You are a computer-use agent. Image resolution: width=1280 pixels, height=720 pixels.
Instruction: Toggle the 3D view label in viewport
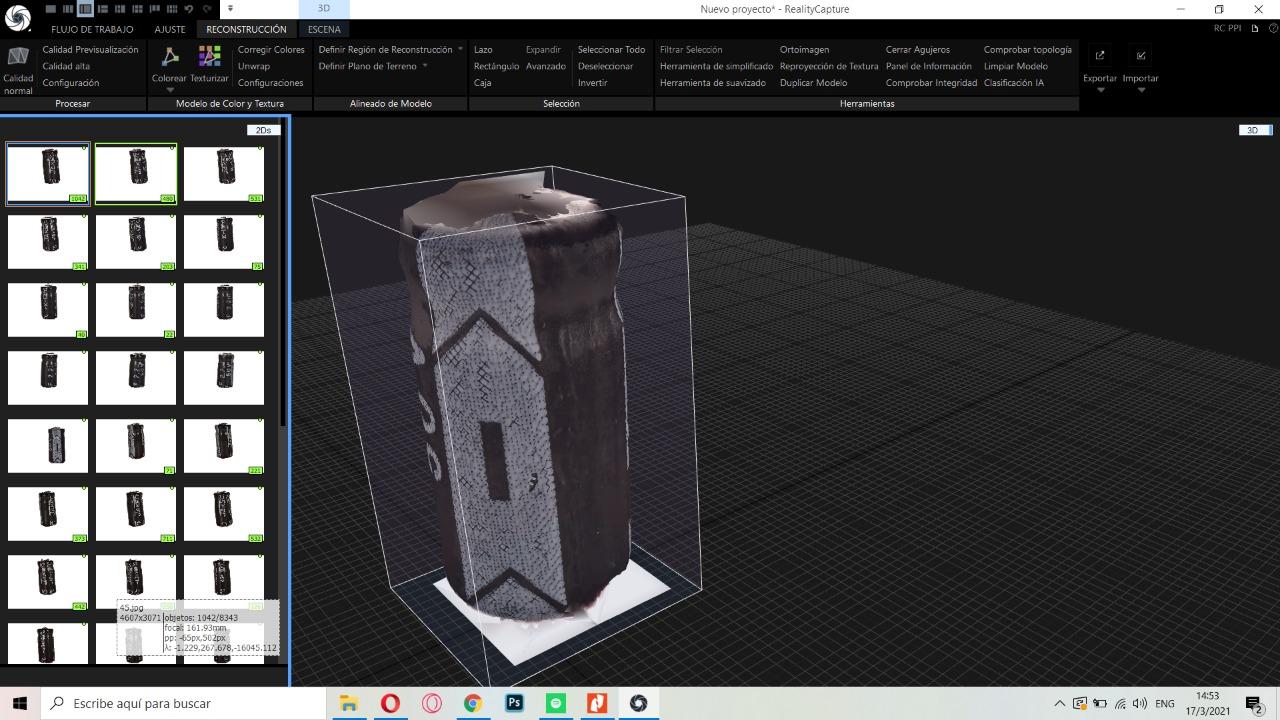click(x=1252, y=130)
